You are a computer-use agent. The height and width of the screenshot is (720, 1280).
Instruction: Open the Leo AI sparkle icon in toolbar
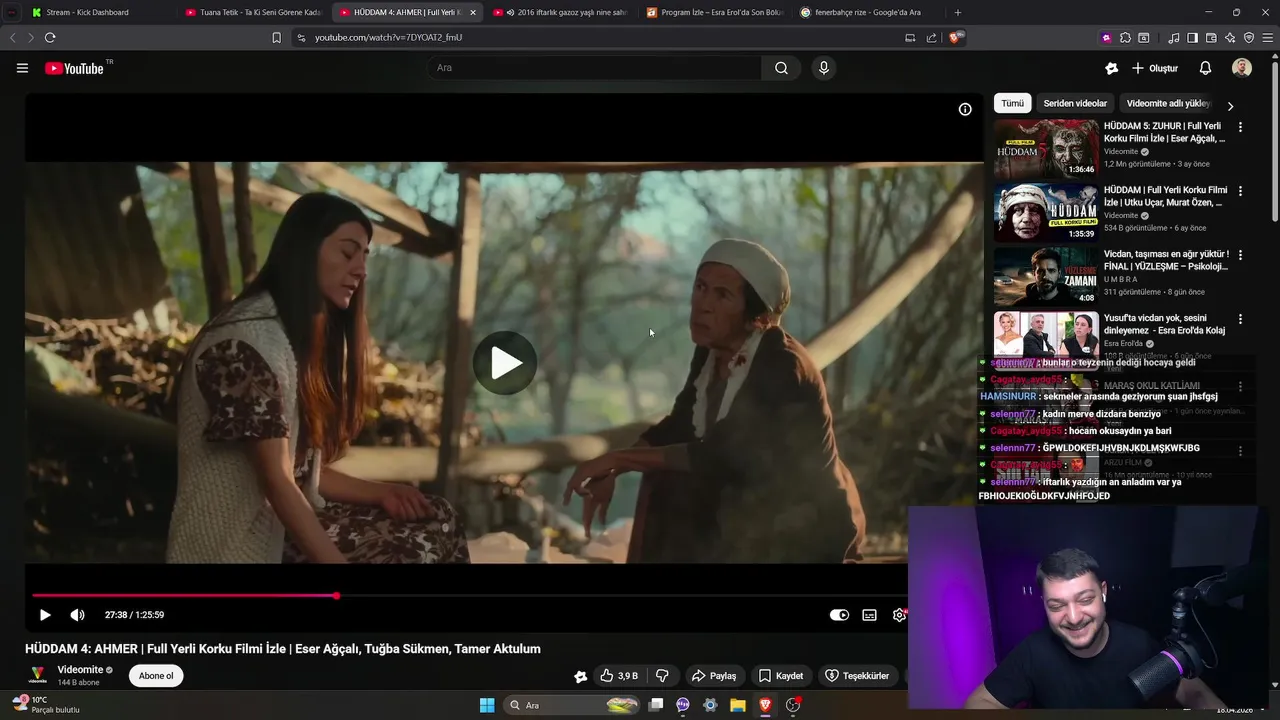click(x=1230, y=38)
